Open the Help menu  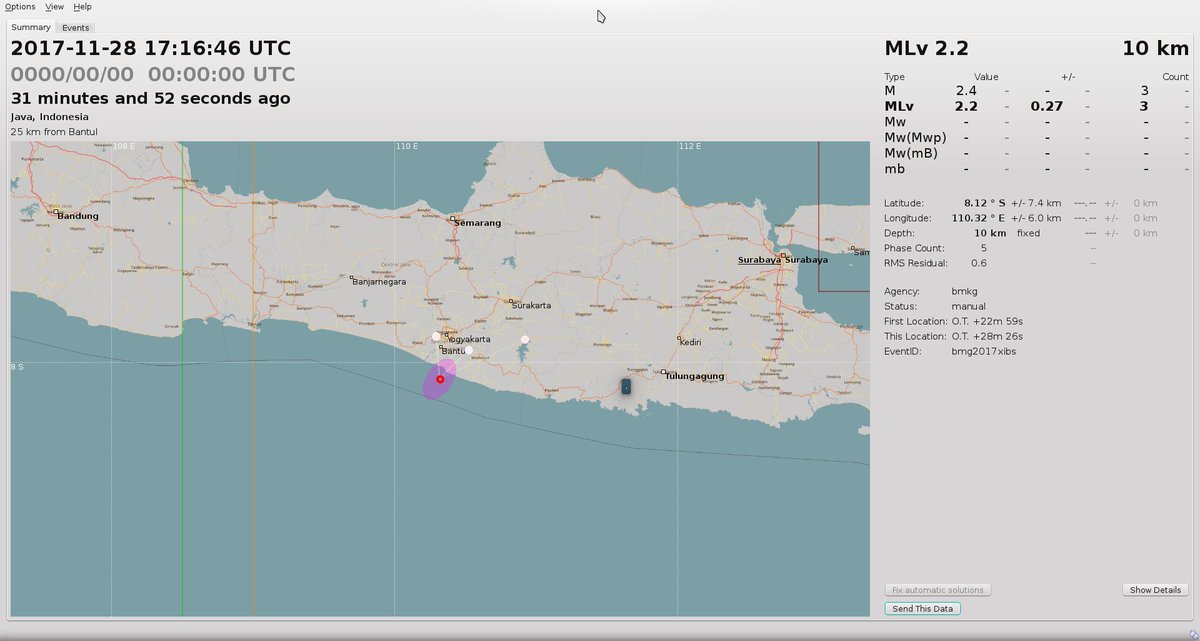[82, 6]
